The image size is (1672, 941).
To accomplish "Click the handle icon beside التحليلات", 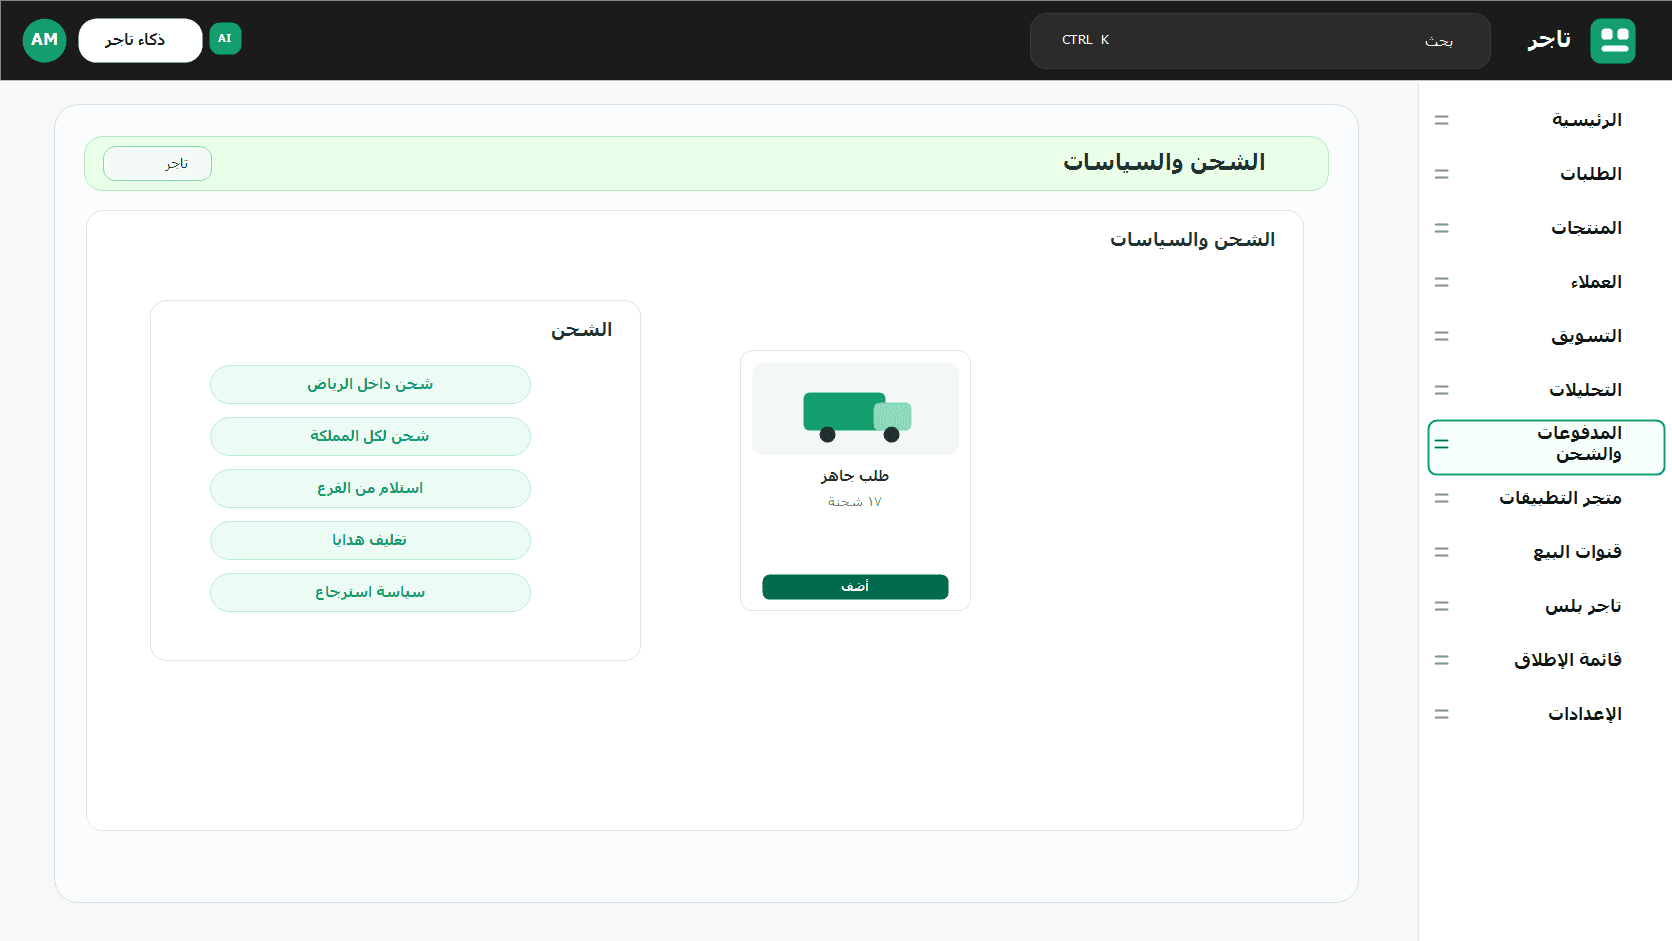I will pyautogui.click(x=1441, y=390).
